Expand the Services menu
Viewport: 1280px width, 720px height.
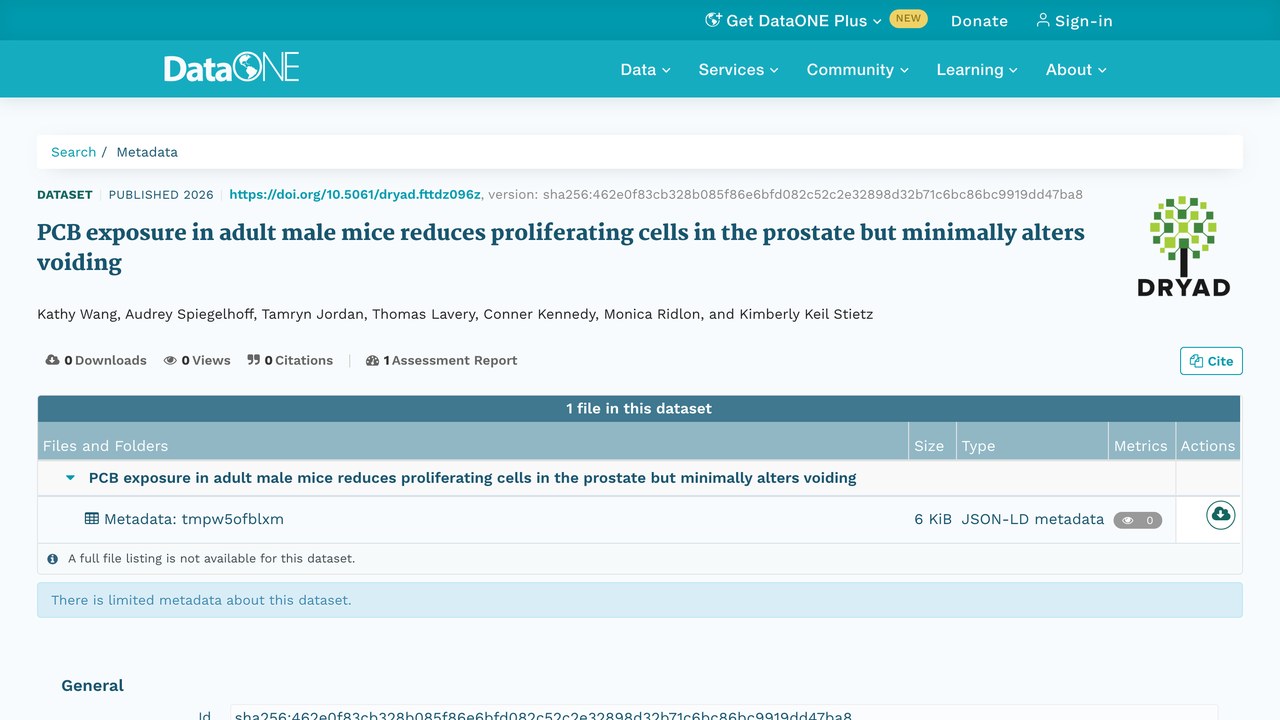738,69
